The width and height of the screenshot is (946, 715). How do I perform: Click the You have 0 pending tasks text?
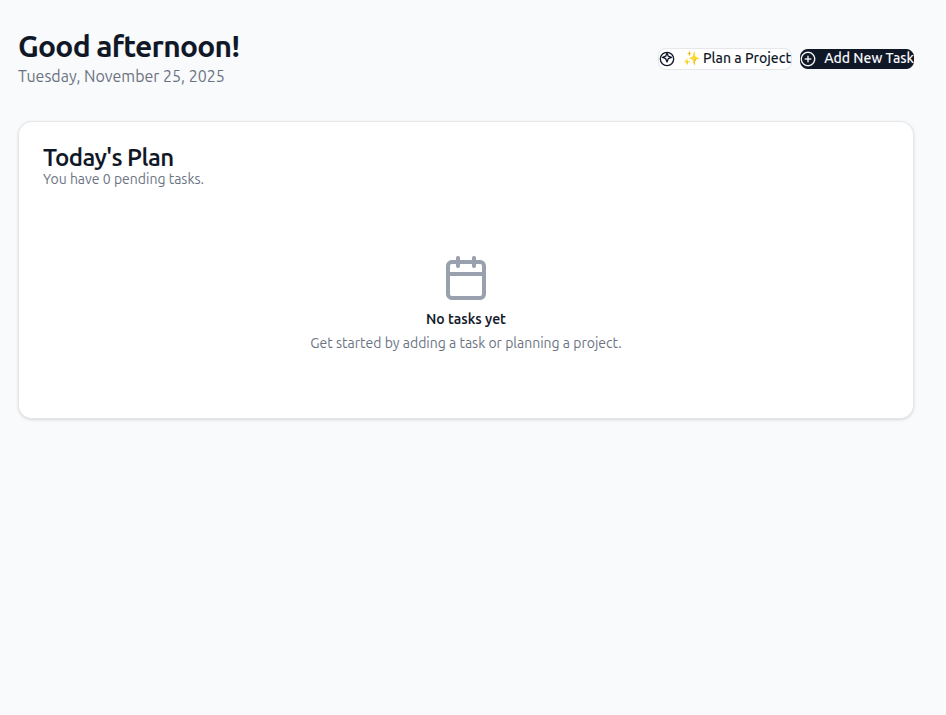pyautogui.click(x=123, y=180)
